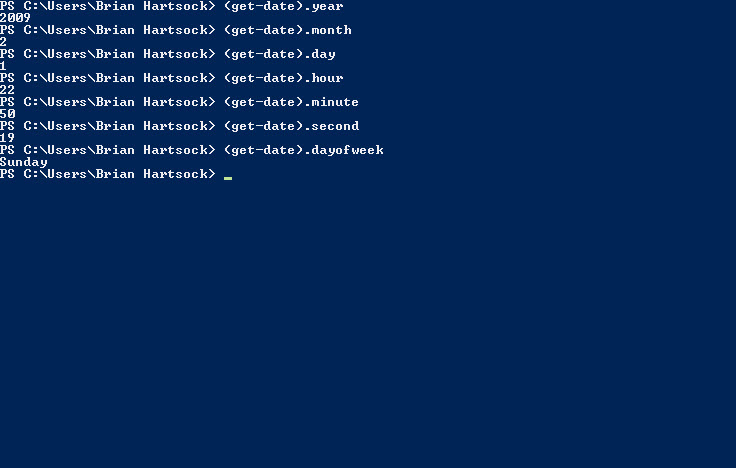Click the second output value 19
This screenshot has width=736, height=468.
click(8, 138)
